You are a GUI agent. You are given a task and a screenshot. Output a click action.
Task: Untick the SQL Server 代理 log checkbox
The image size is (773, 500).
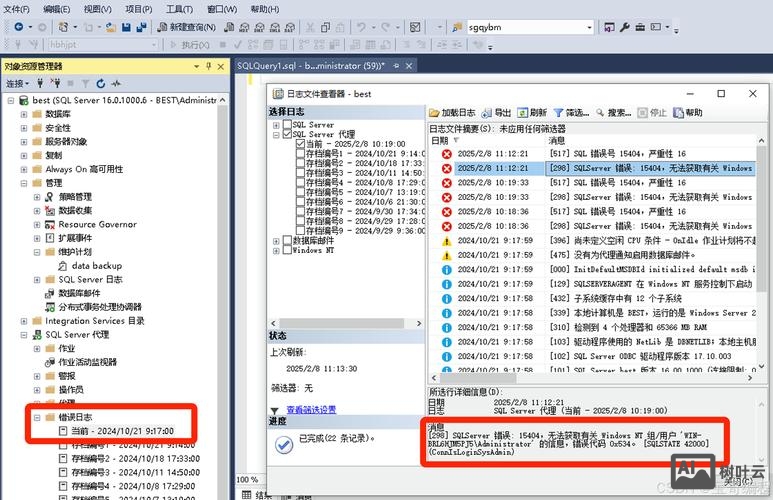pos(287,134)
